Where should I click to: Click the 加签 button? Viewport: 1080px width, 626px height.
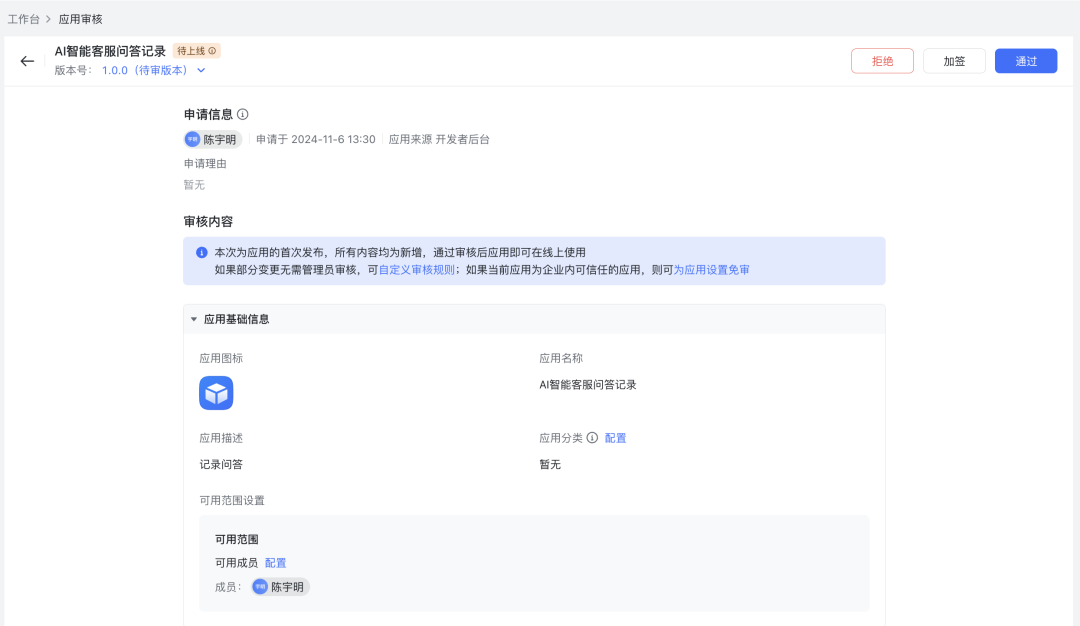tap(954, 61)
